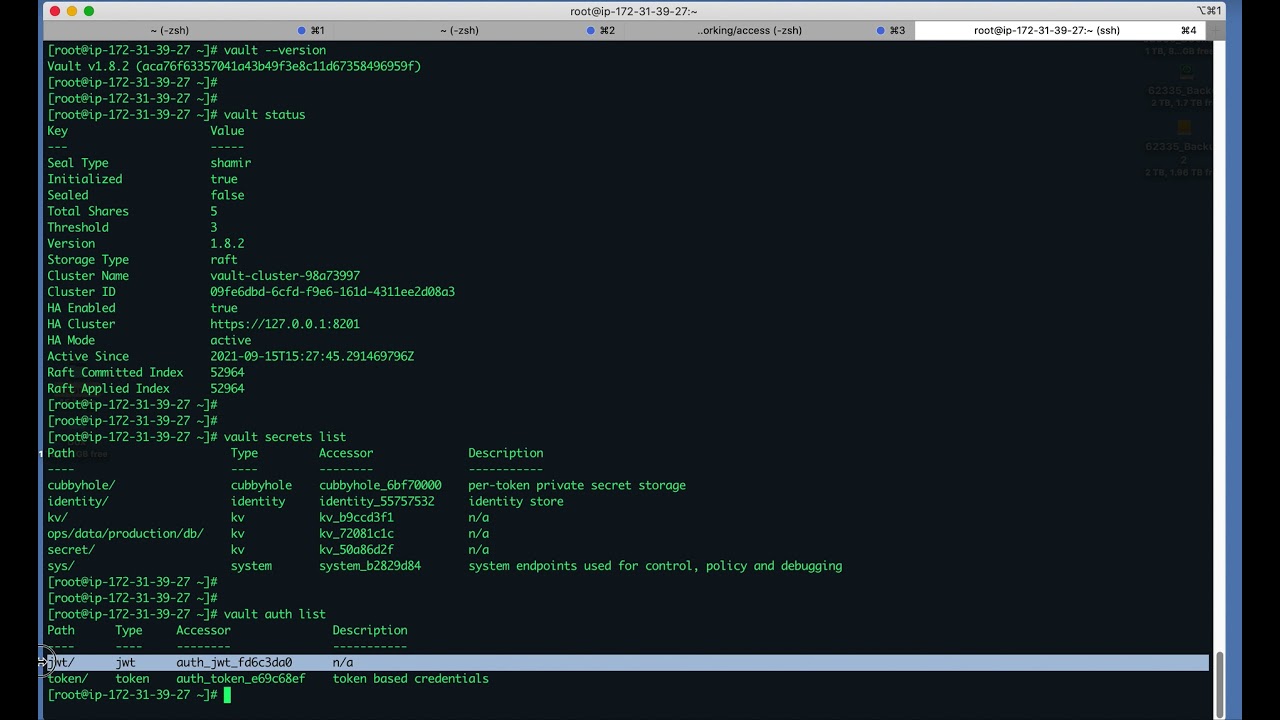Click the ⌥⌘1 indicator in title bar
The width and height of the screenshot is (1280, 720).
click(x=1209, y=11)
